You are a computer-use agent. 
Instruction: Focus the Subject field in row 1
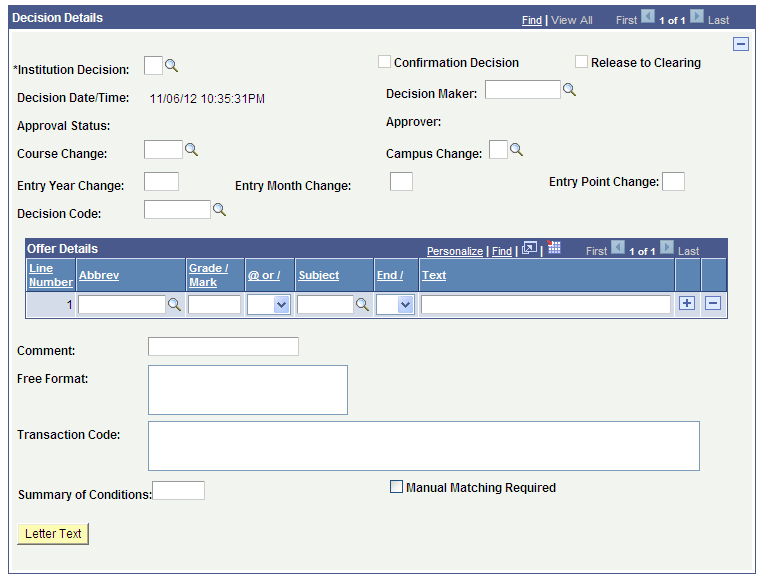(325, 305)
